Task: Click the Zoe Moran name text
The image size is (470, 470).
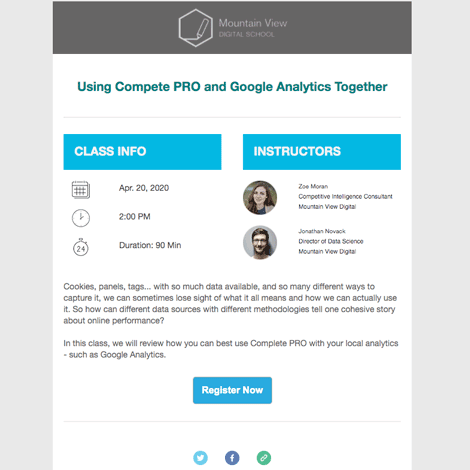Action: [313, 186]
